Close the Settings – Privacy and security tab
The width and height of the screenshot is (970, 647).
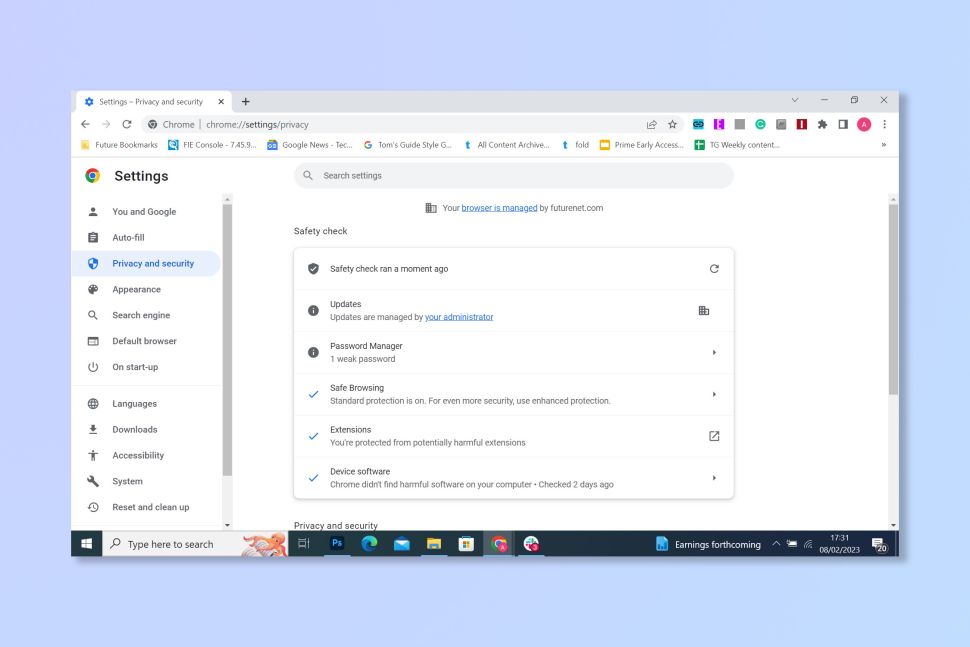click(221, 101)
